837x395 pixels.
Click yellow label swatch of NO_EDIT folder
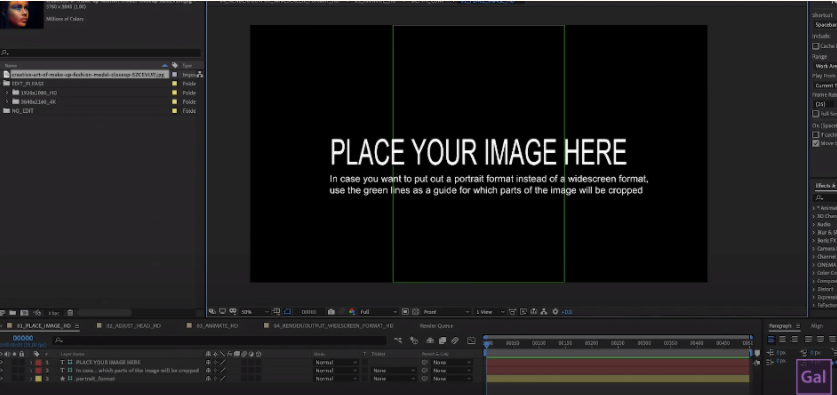[x=175, y=110]
